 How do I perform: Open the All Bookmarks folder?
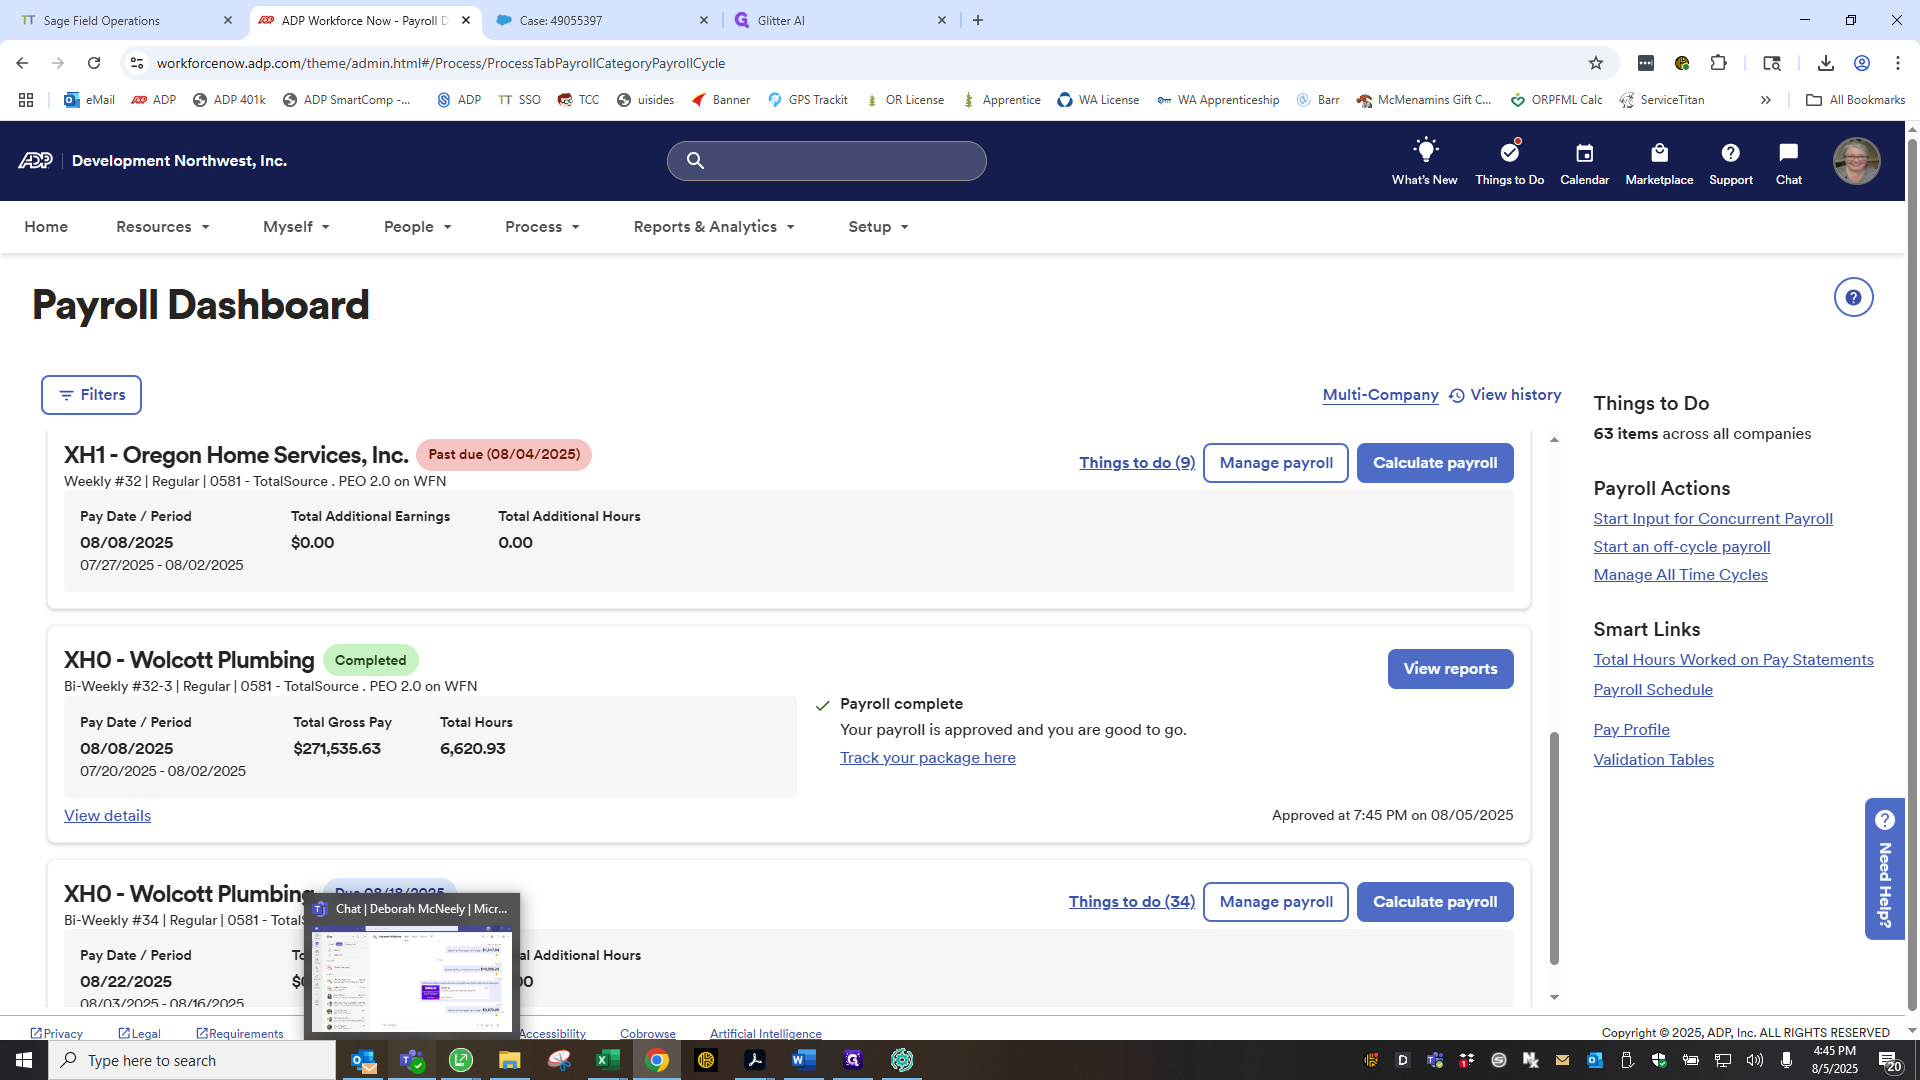coord(1855,100)
